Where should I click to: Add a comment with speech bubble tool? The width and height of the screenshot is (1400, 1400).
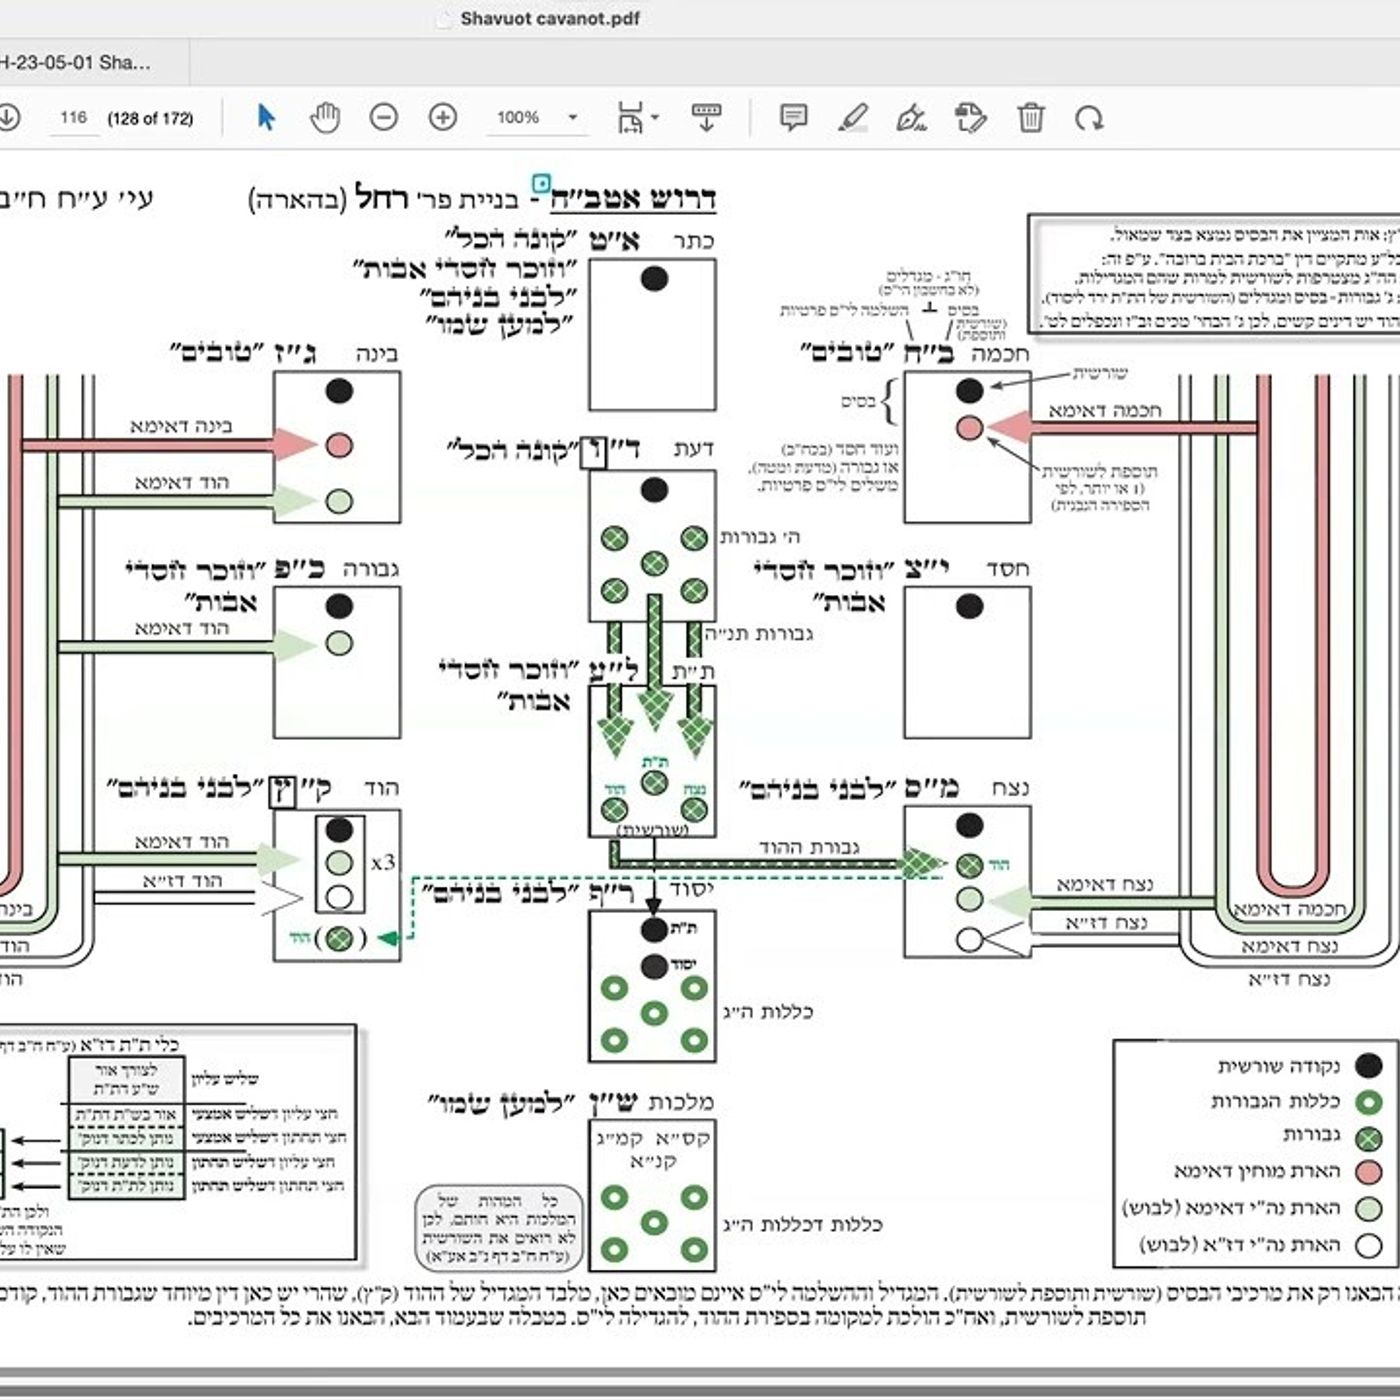tap(793, 118)
